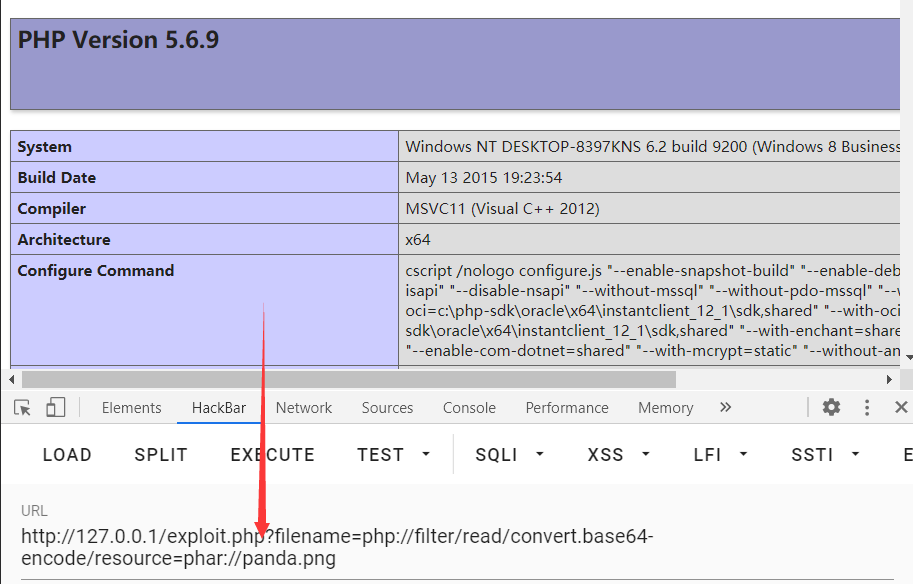Expand the SSTI dropdown menu
Screen dimensions: 913x584
coord(825,455)
